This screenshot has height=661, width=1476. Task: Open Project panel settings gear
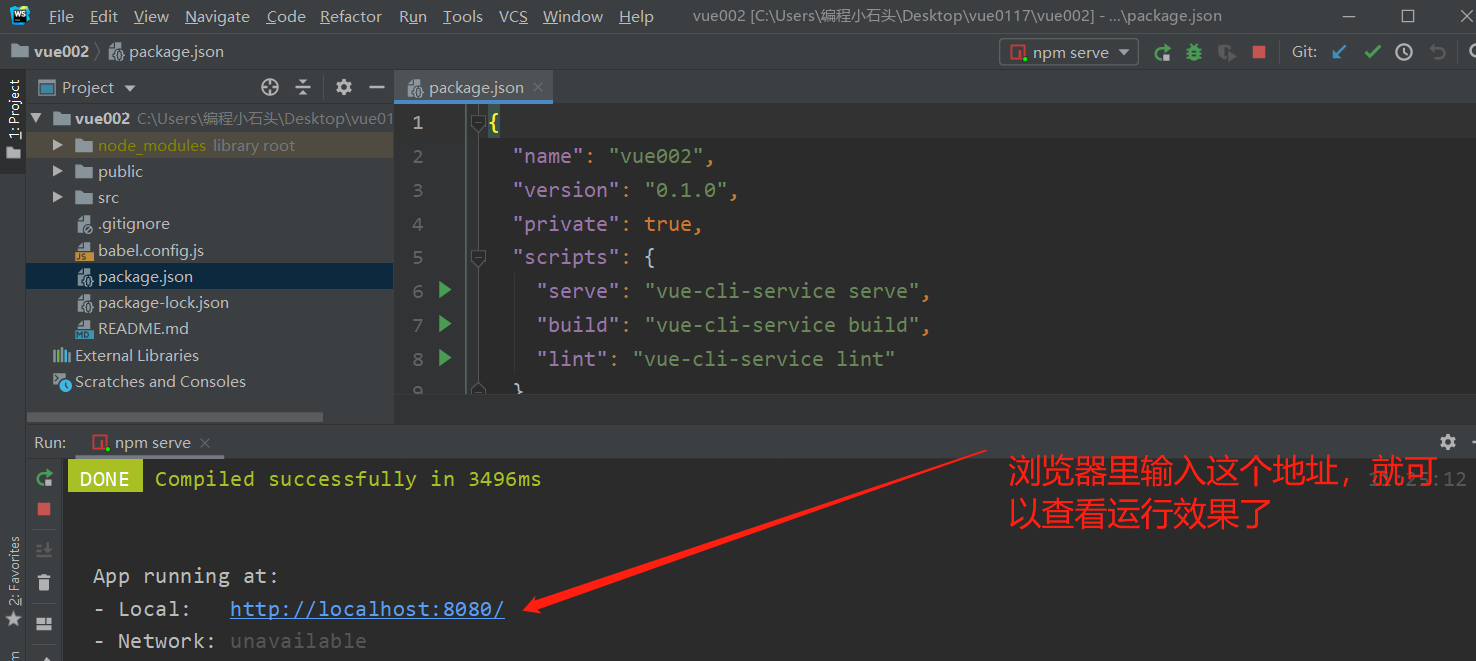click(x=344, y=87)
